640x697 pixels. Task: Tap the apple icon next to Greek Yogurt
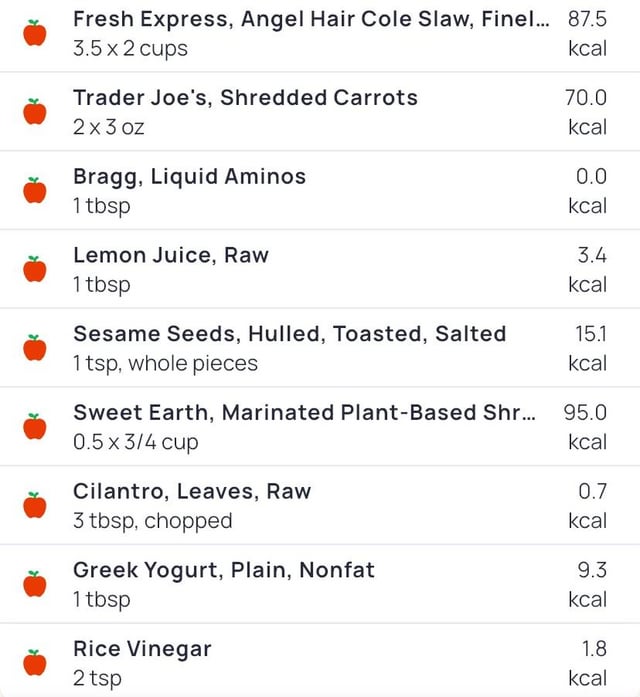click(35, 584)
